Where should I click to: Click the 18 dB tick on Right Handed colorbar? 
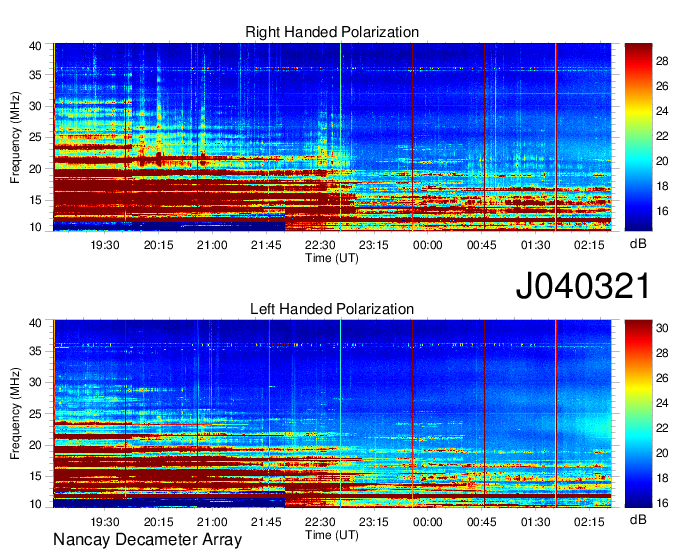tap(662, 186)
